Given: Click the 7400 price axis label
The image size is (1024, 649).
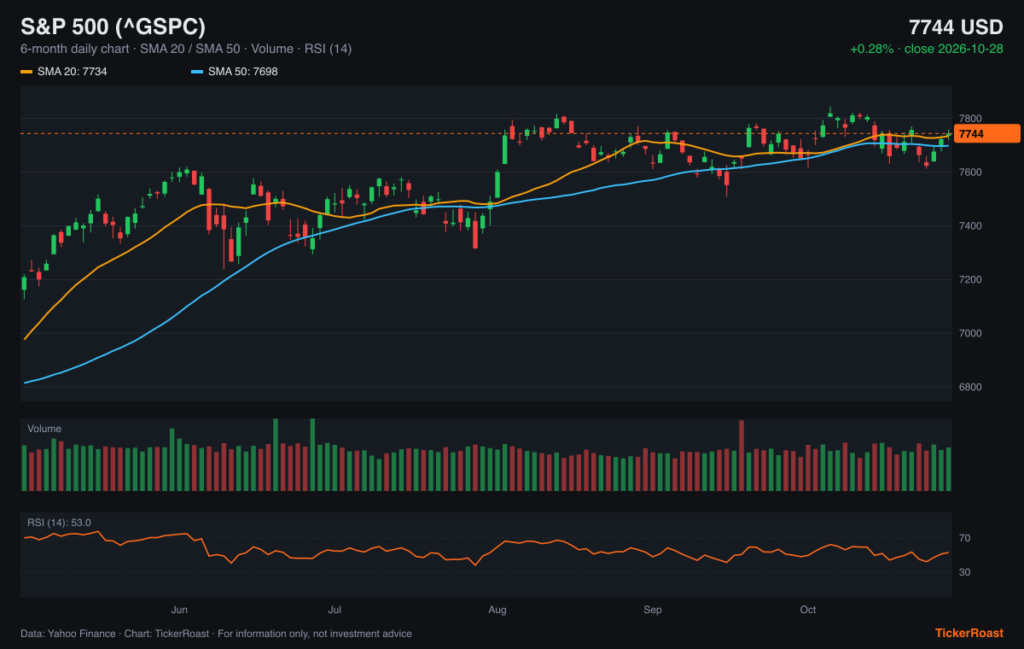Looking at the screenshot, I should [x=970, y=226].
